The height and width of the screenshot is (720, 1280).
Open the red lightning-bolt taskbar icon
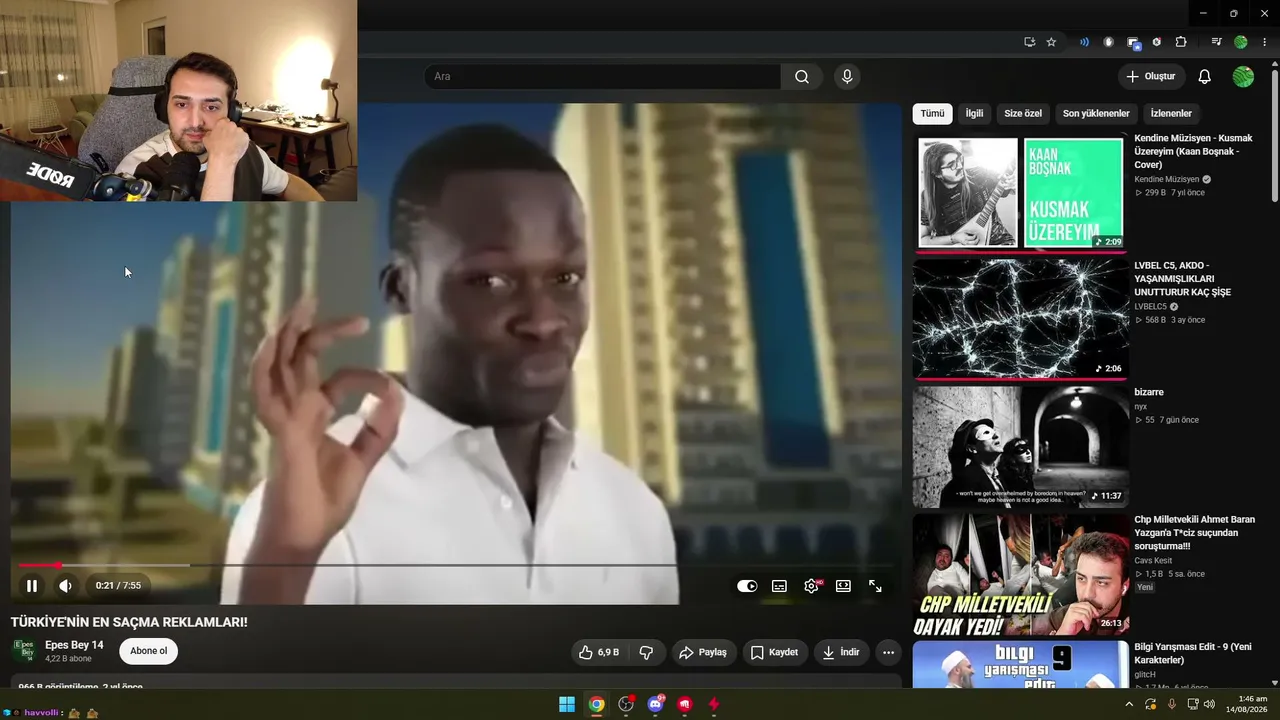point(714,704)
